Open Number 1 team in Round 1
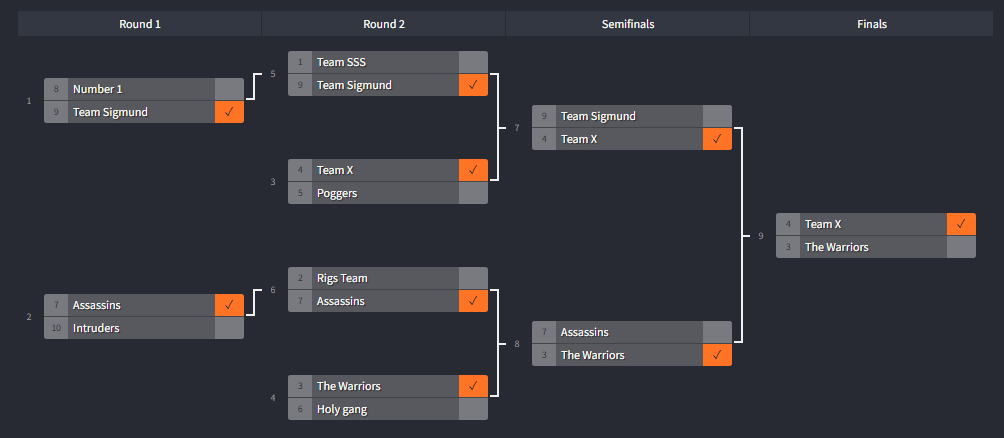The height and width of the screenshot is (438, 1004). 97,89
